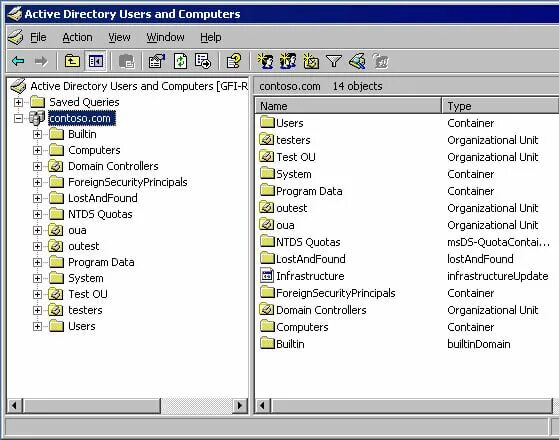Screen dimensions: 559x440
Task: Expand the Users tree node
Action: pos(37,326)
